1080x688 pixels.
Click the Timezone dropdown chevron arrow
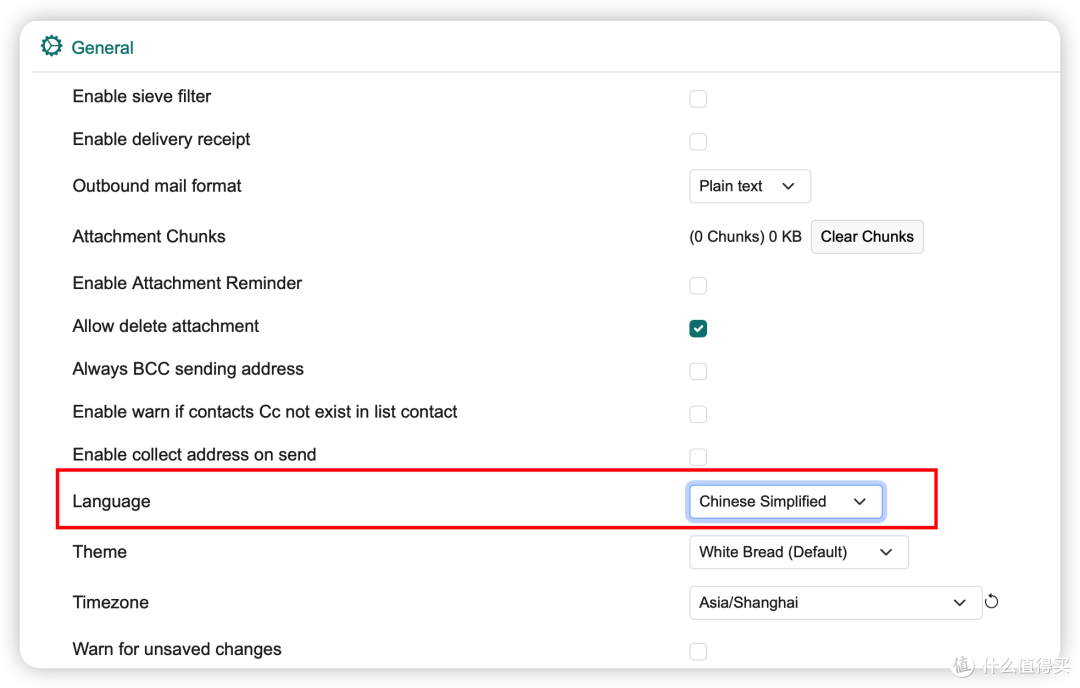[x=959, y=603]
